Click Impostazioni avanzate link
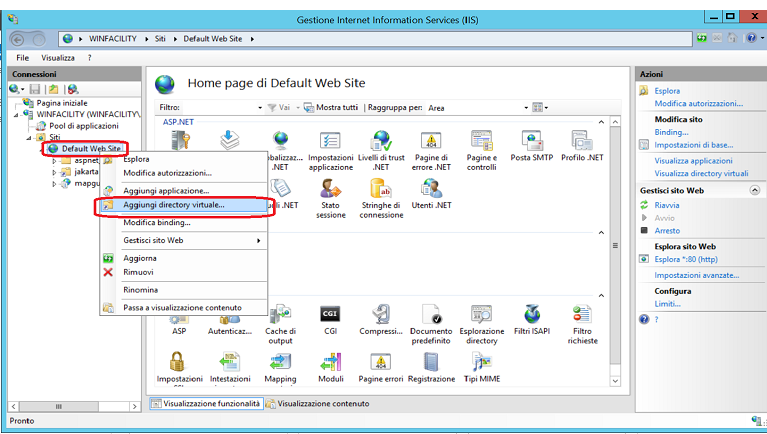This screenshot has width=767, height=434. 697,275
